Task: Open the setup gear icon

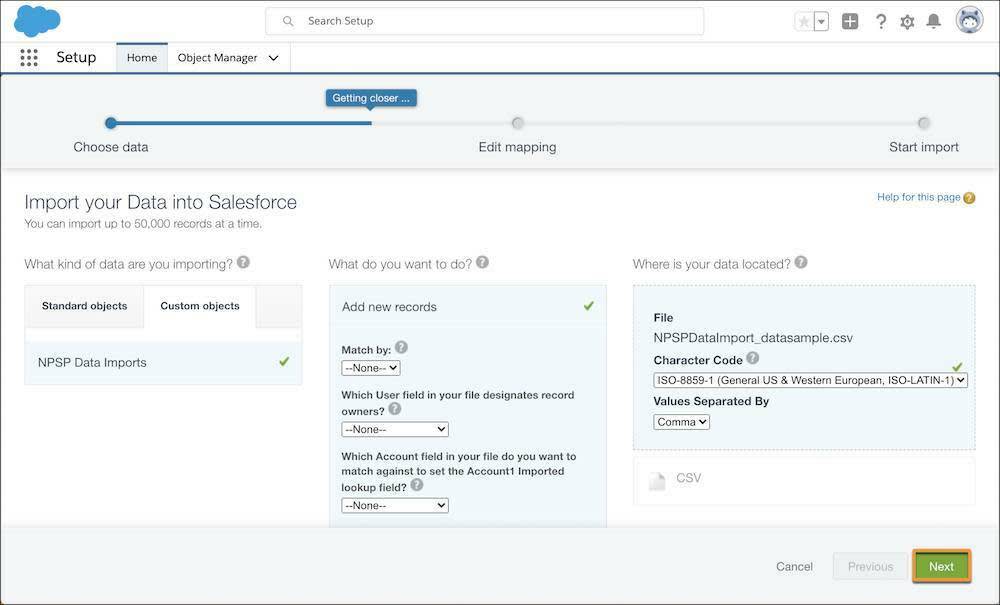Action: click(x=907, y=22)
